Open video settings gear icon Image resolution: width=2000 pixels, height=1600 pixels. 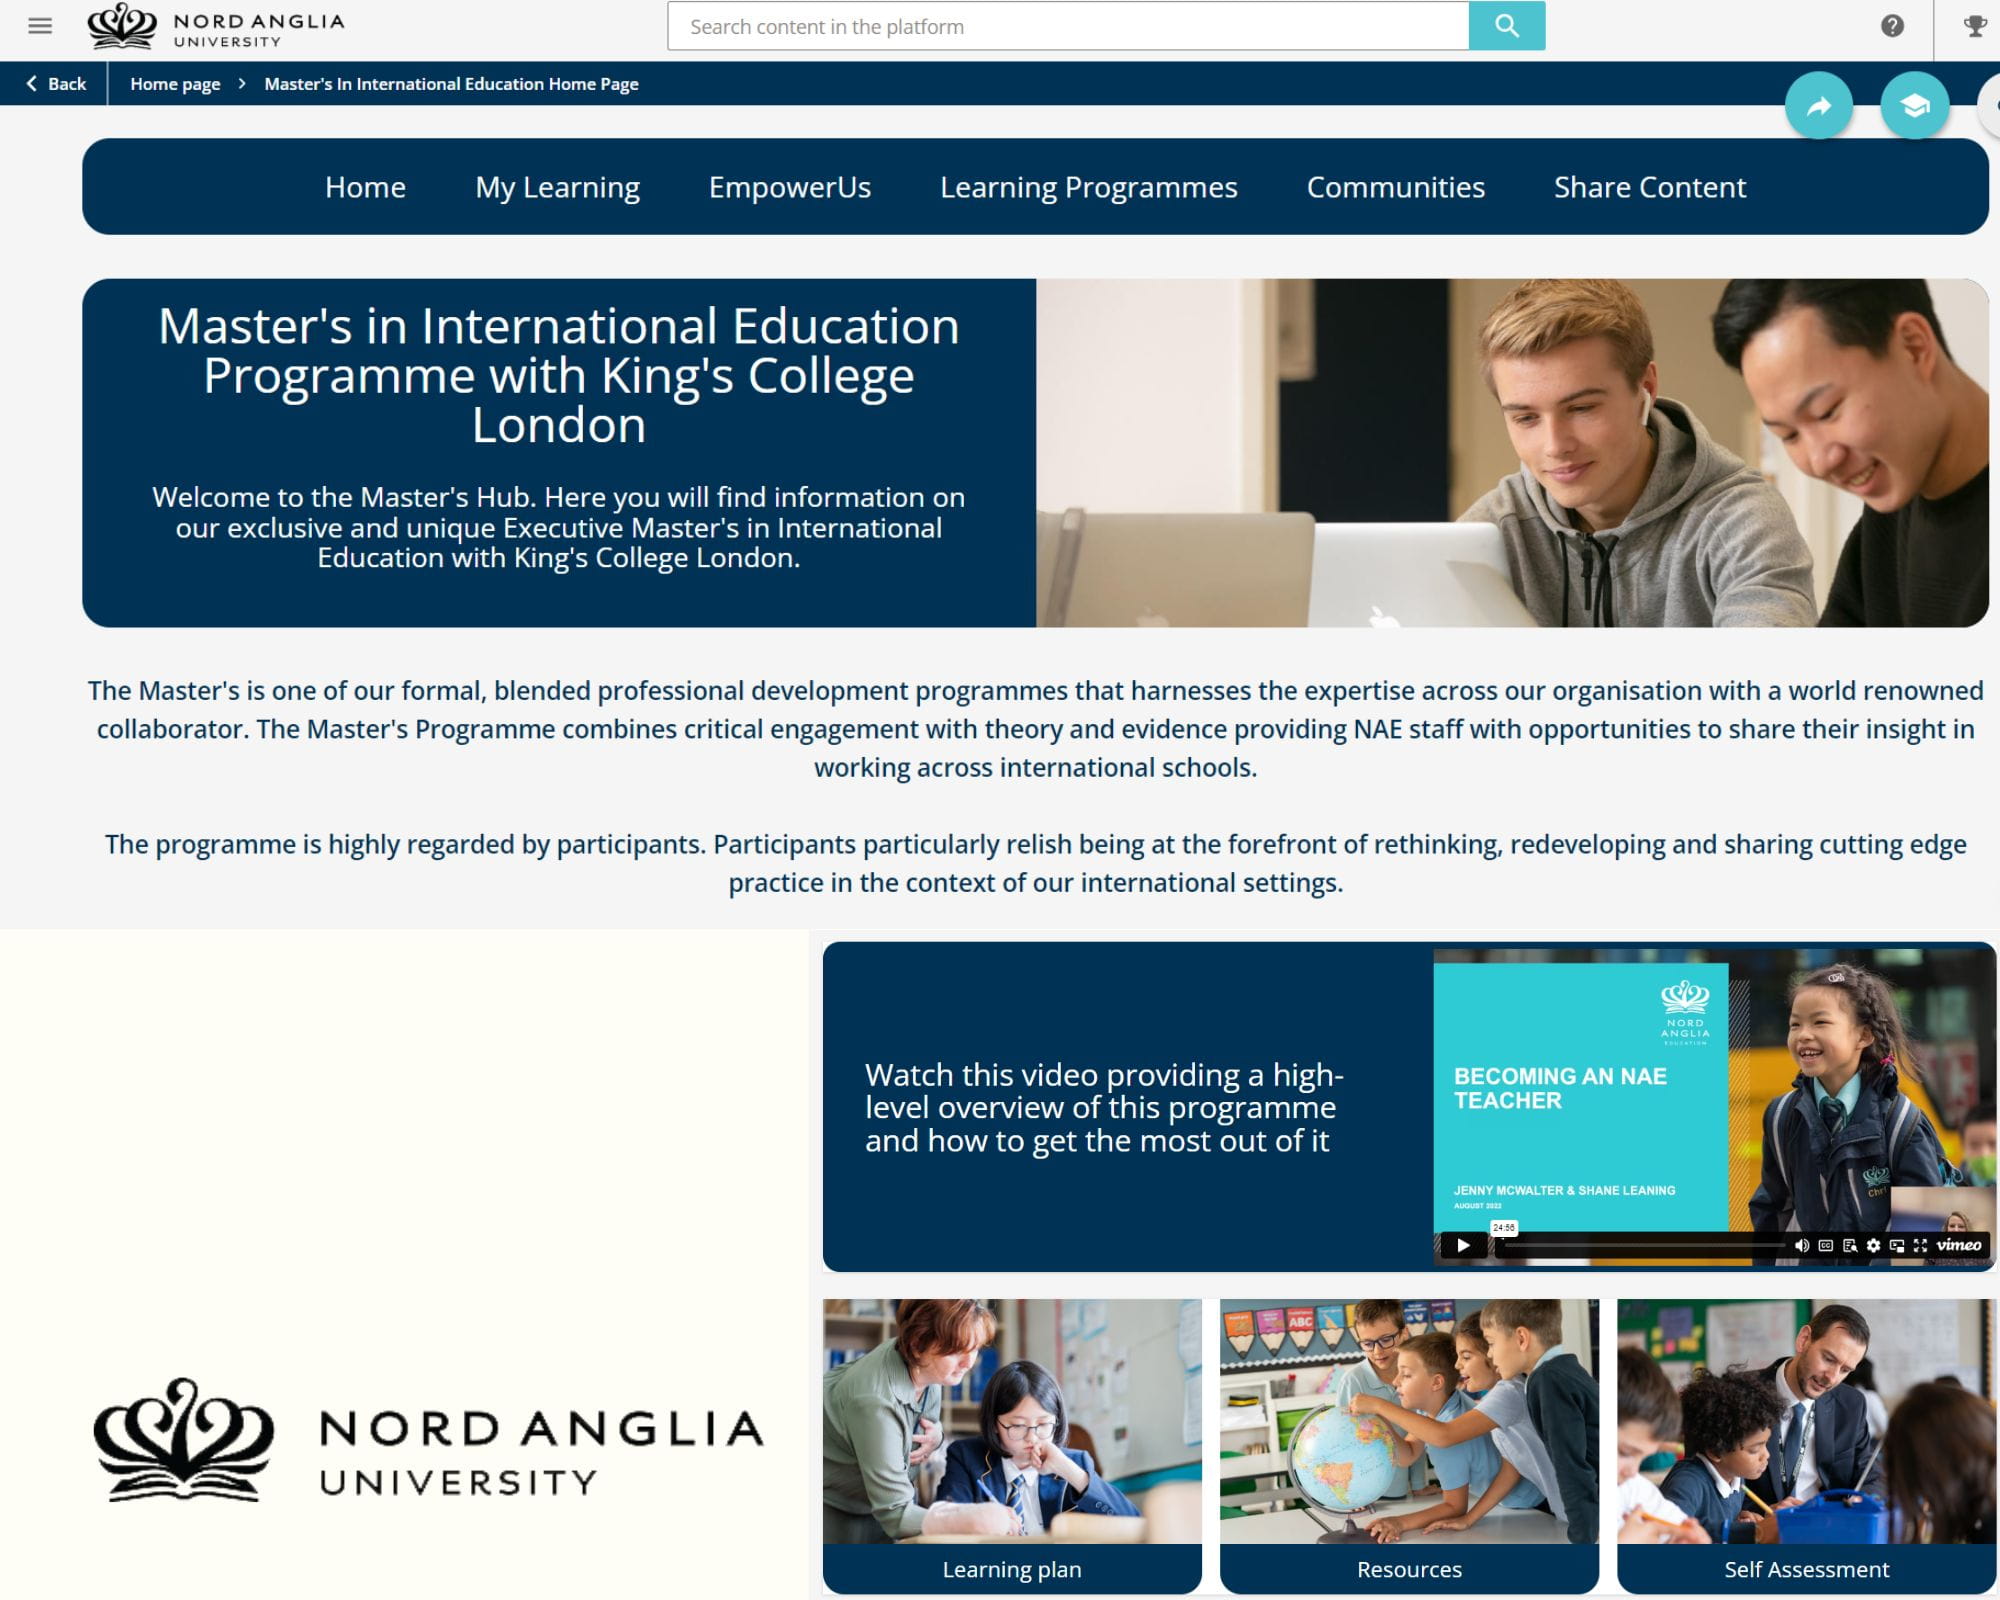click(x=1873, y=1245)
